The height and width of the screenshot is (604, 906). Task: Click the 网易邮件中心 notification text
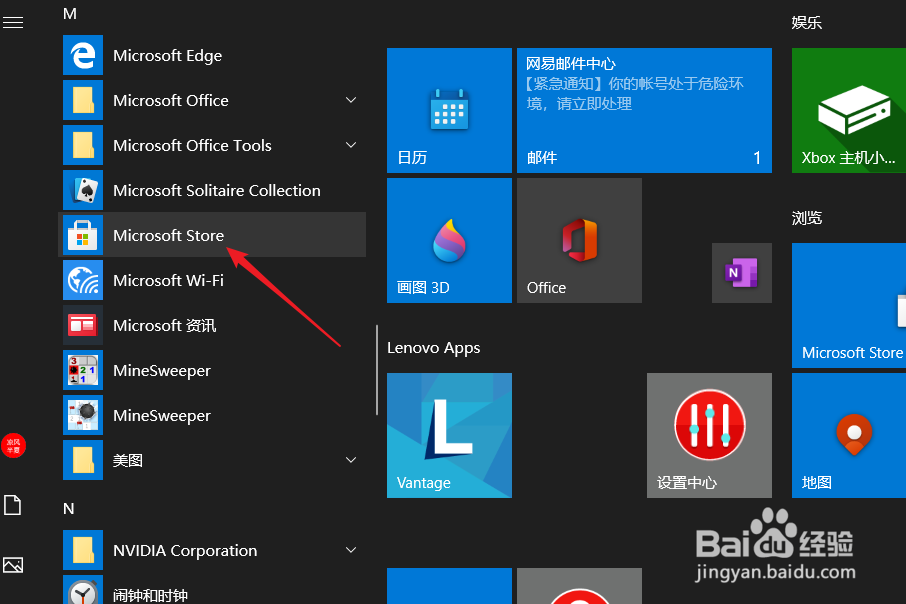point(571,64)
